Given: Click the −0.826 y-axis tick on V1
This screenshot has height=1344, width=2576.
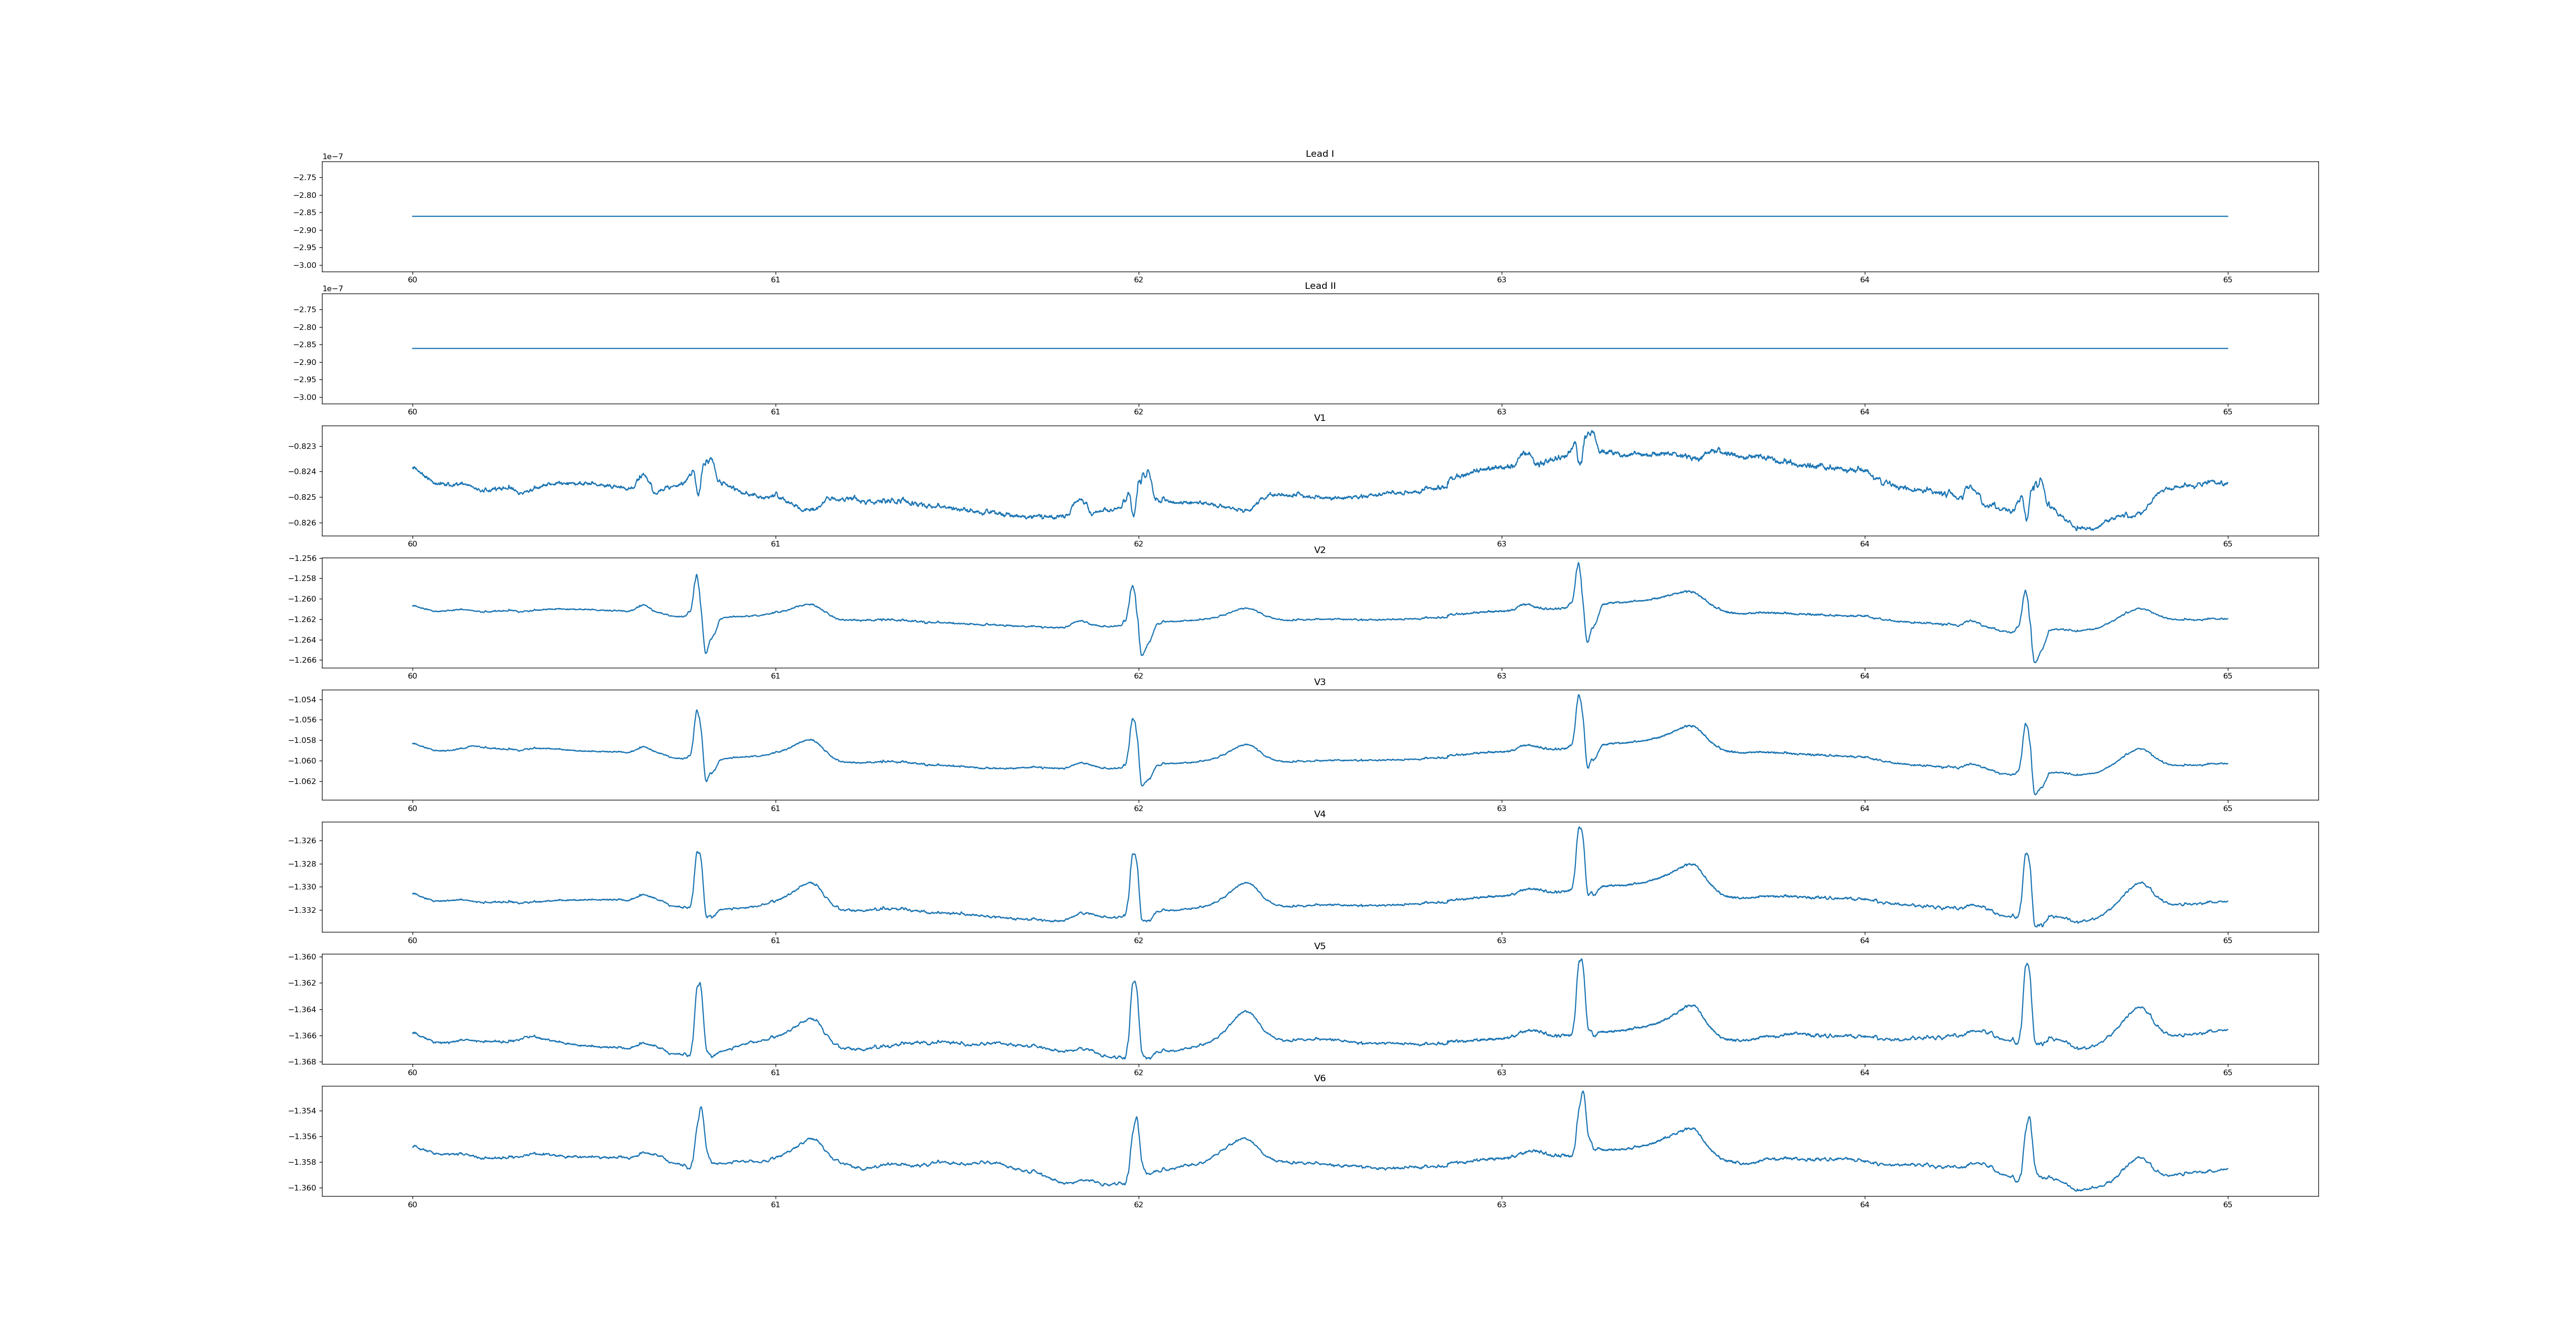Looking at the screenshot, I should [x=303, y=523].
